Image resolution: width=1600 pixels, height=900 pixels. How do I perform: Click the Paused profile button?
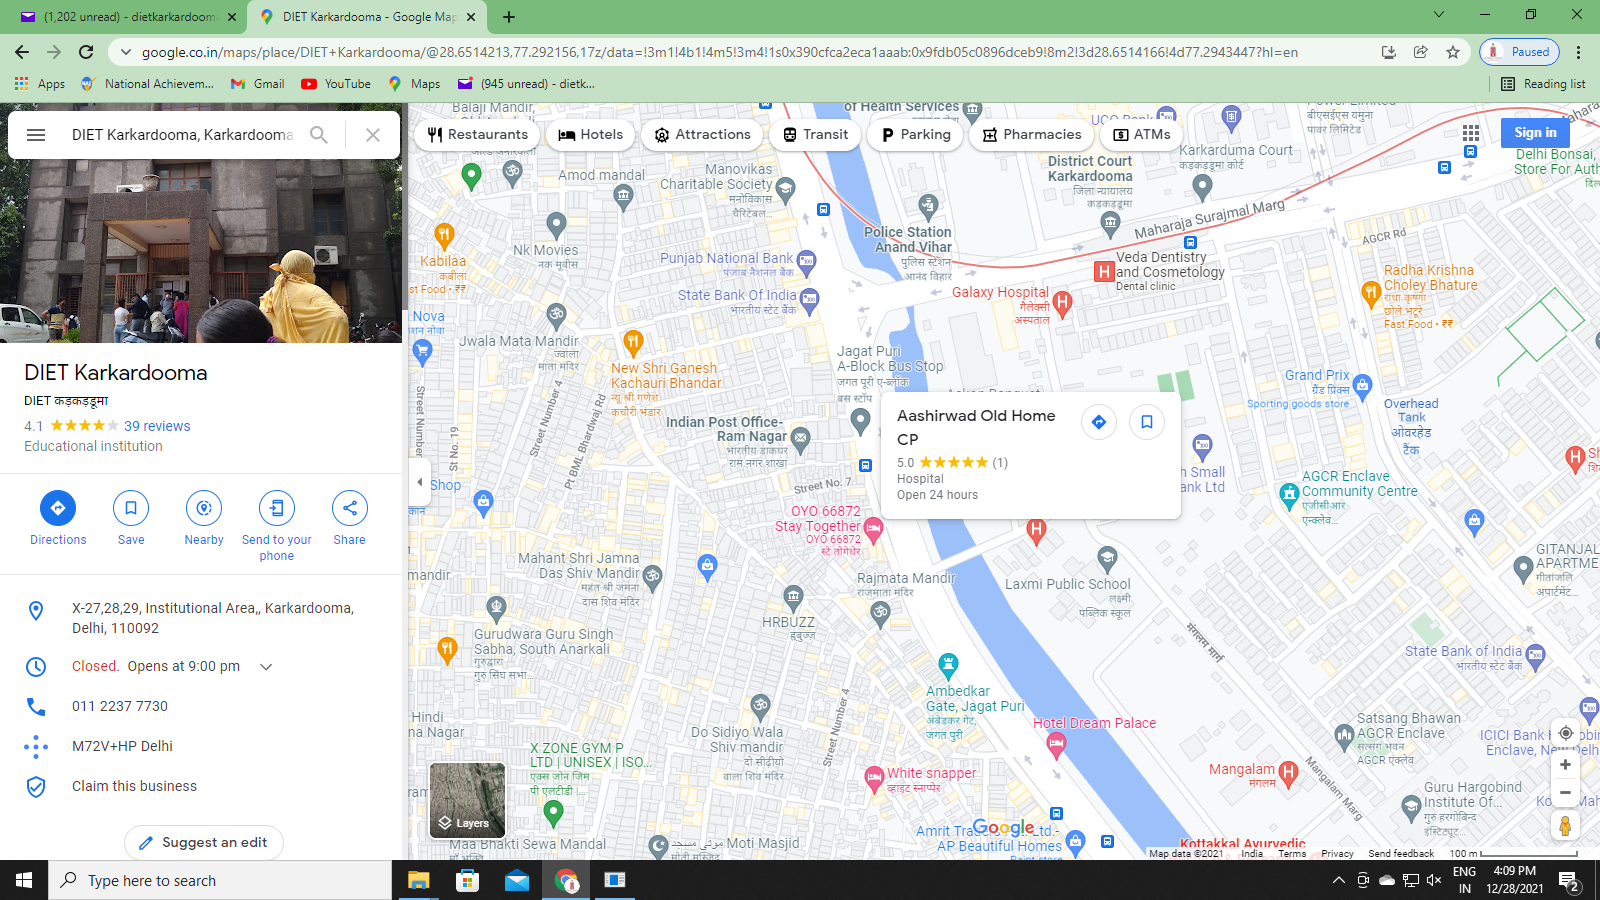pos(1519,52)
